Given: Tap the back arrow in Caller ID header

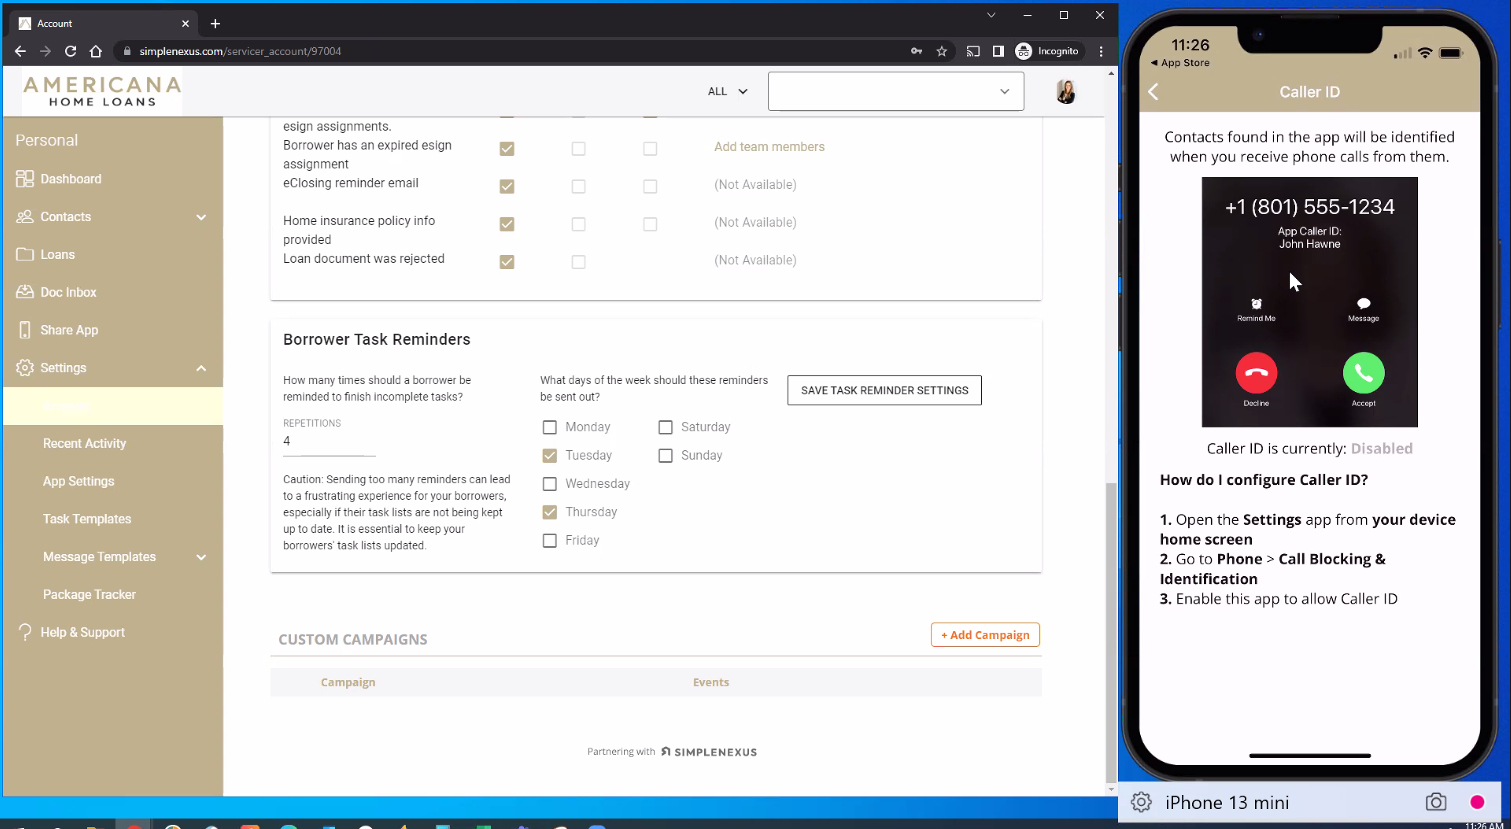Looking at the screenshot, I should coord(1153,92).
